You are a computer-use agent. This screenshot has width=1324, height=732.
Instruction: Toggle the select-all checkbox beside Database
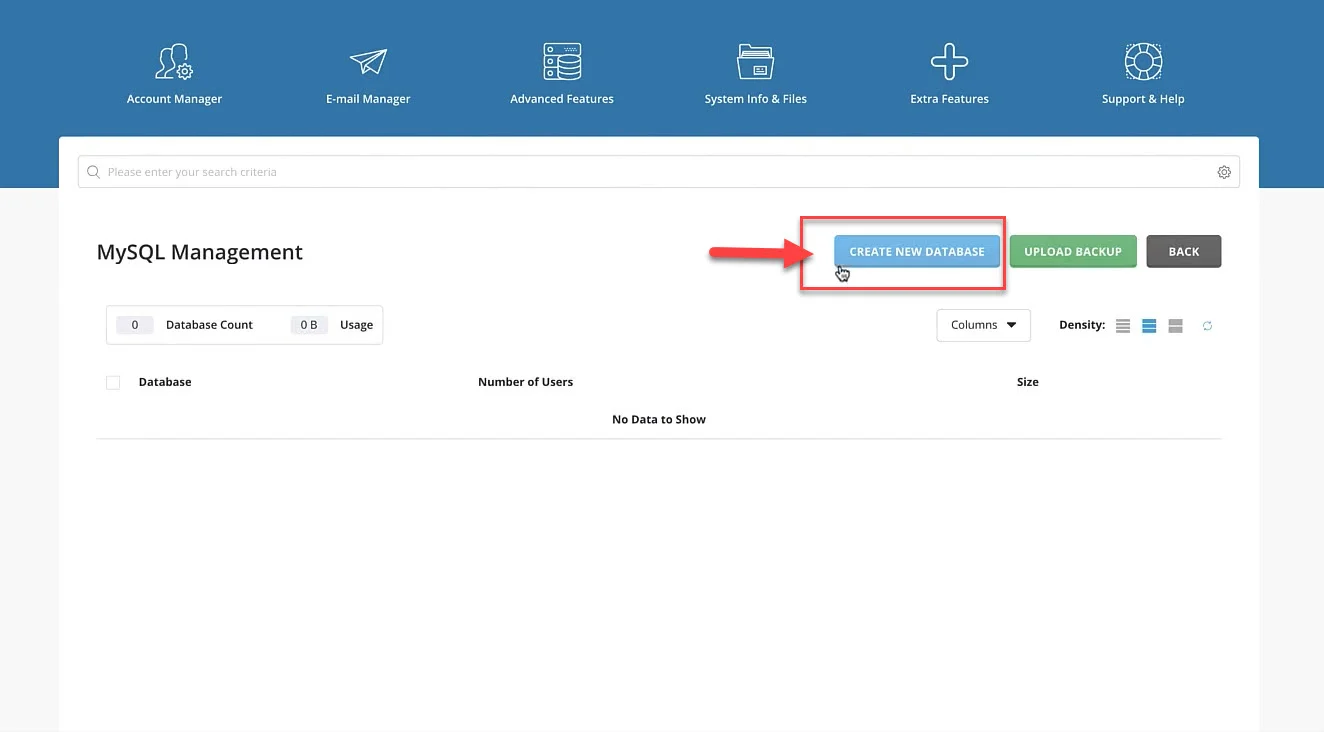tap(113, 382)
